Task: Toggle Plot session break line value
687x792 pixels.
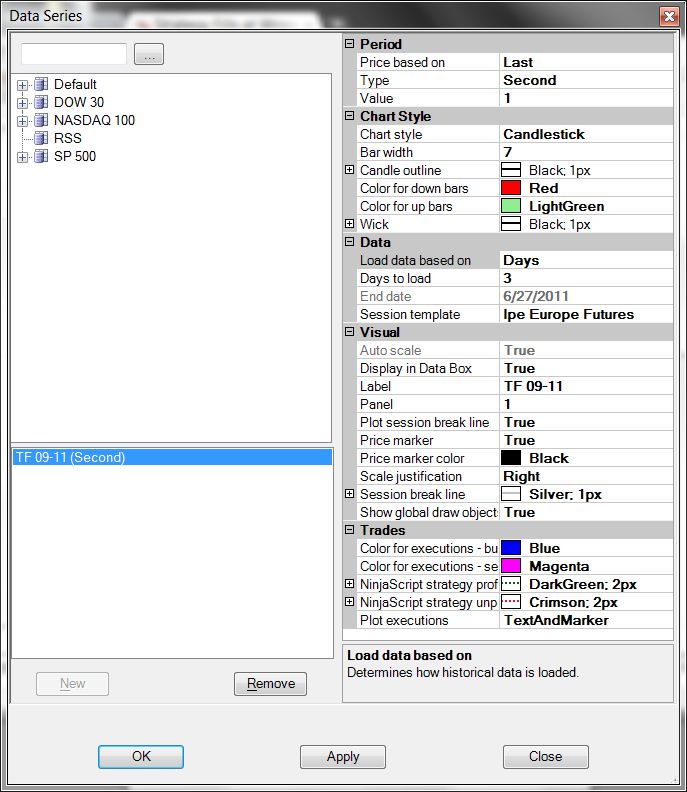Action: tap(586, 422)
